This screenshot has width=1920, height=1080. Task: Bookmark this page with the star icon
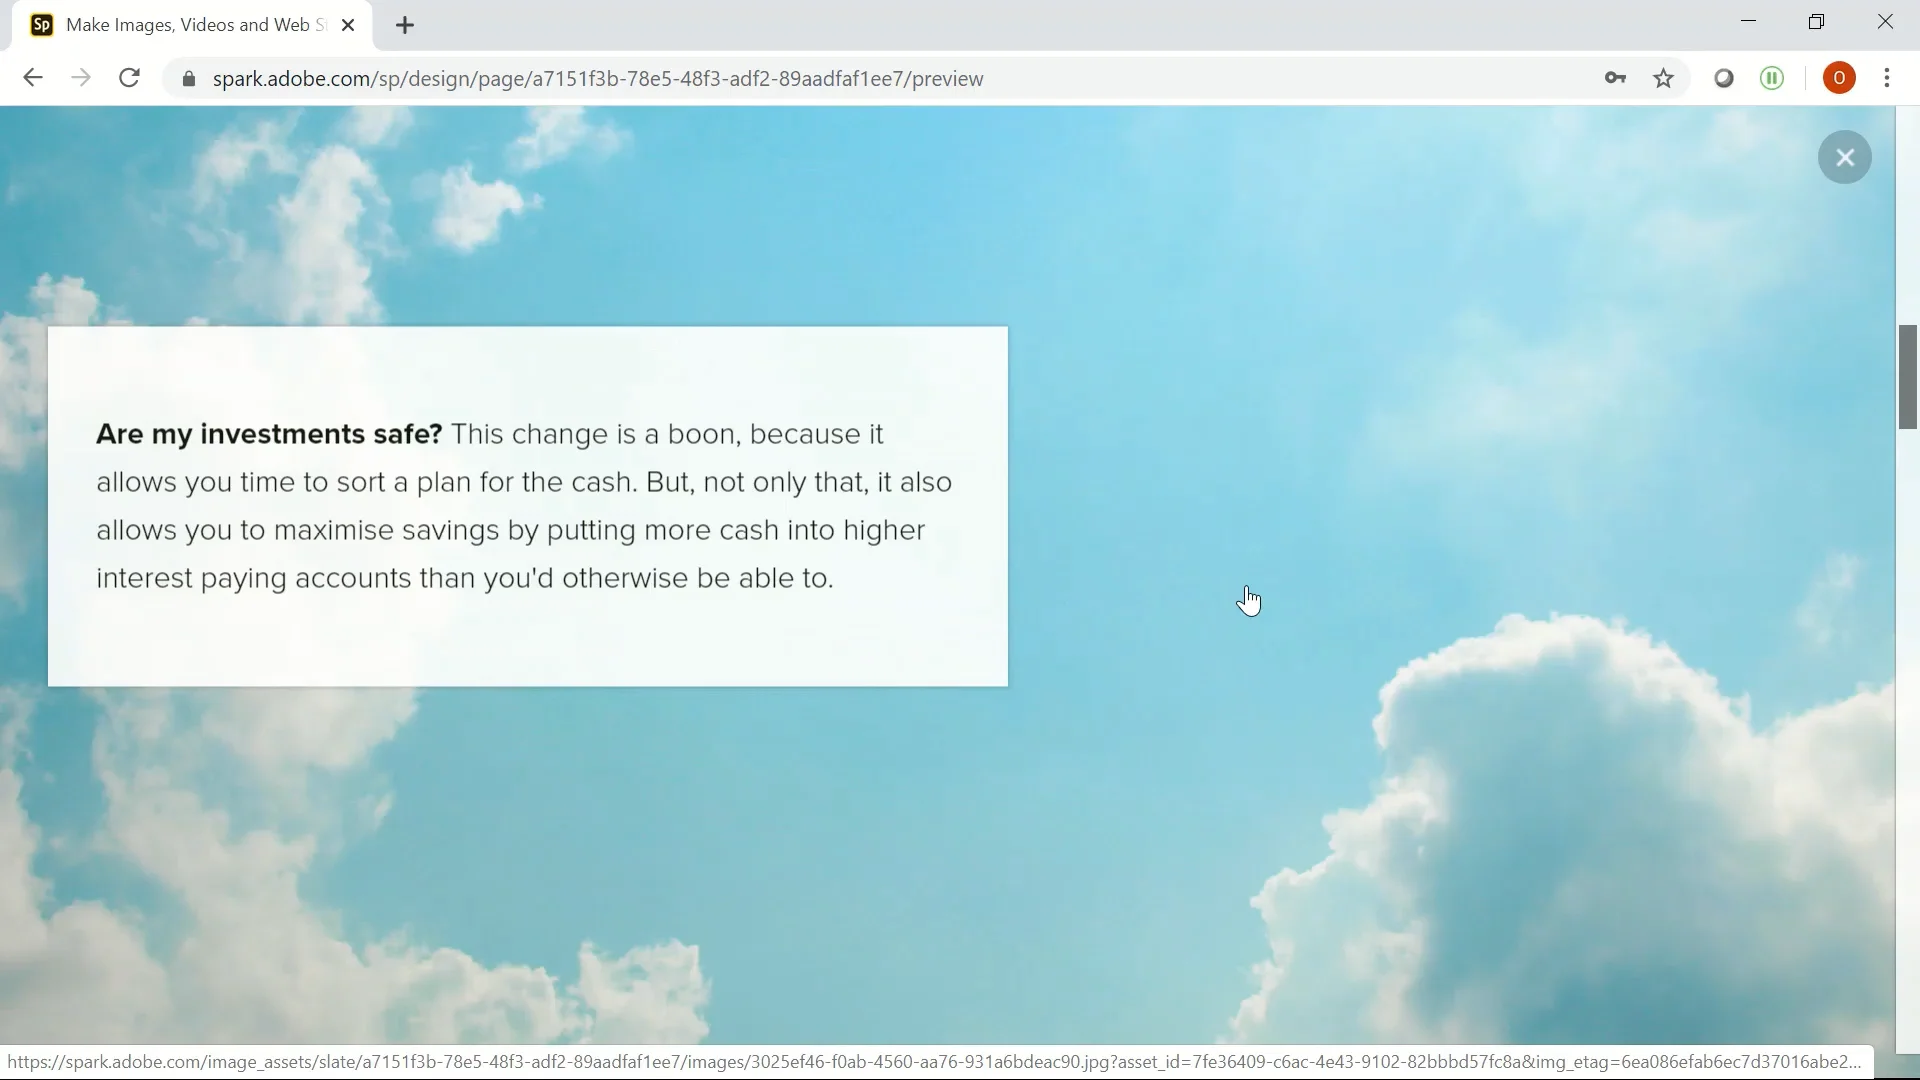point(1663,78)
